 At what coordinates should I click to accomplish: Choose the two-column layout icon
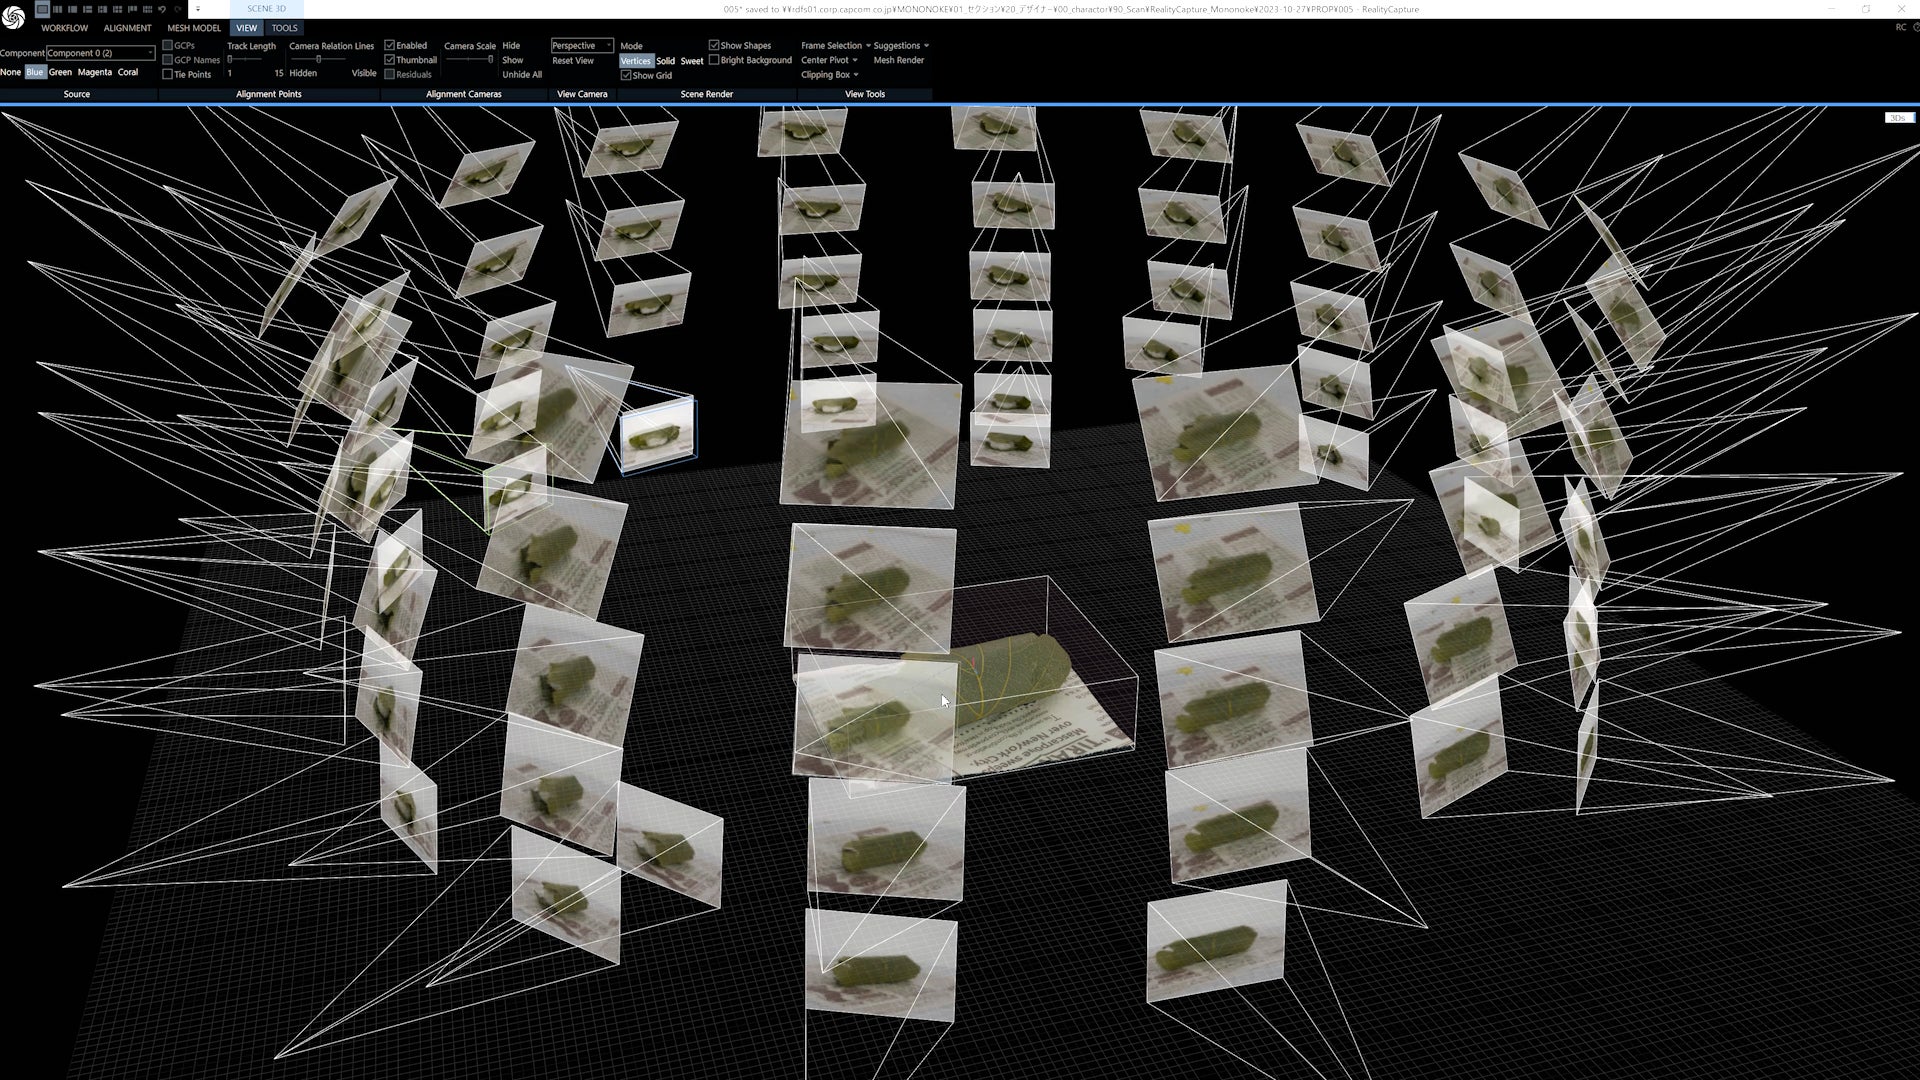57,9
